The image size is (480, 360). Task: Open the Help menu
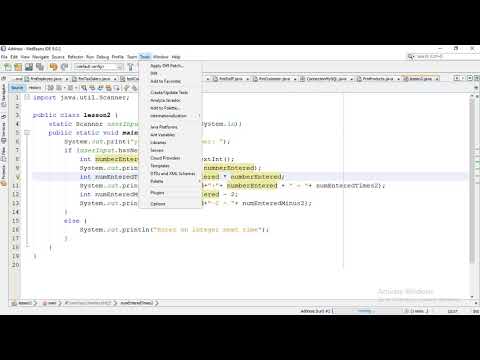coord(176,57)
